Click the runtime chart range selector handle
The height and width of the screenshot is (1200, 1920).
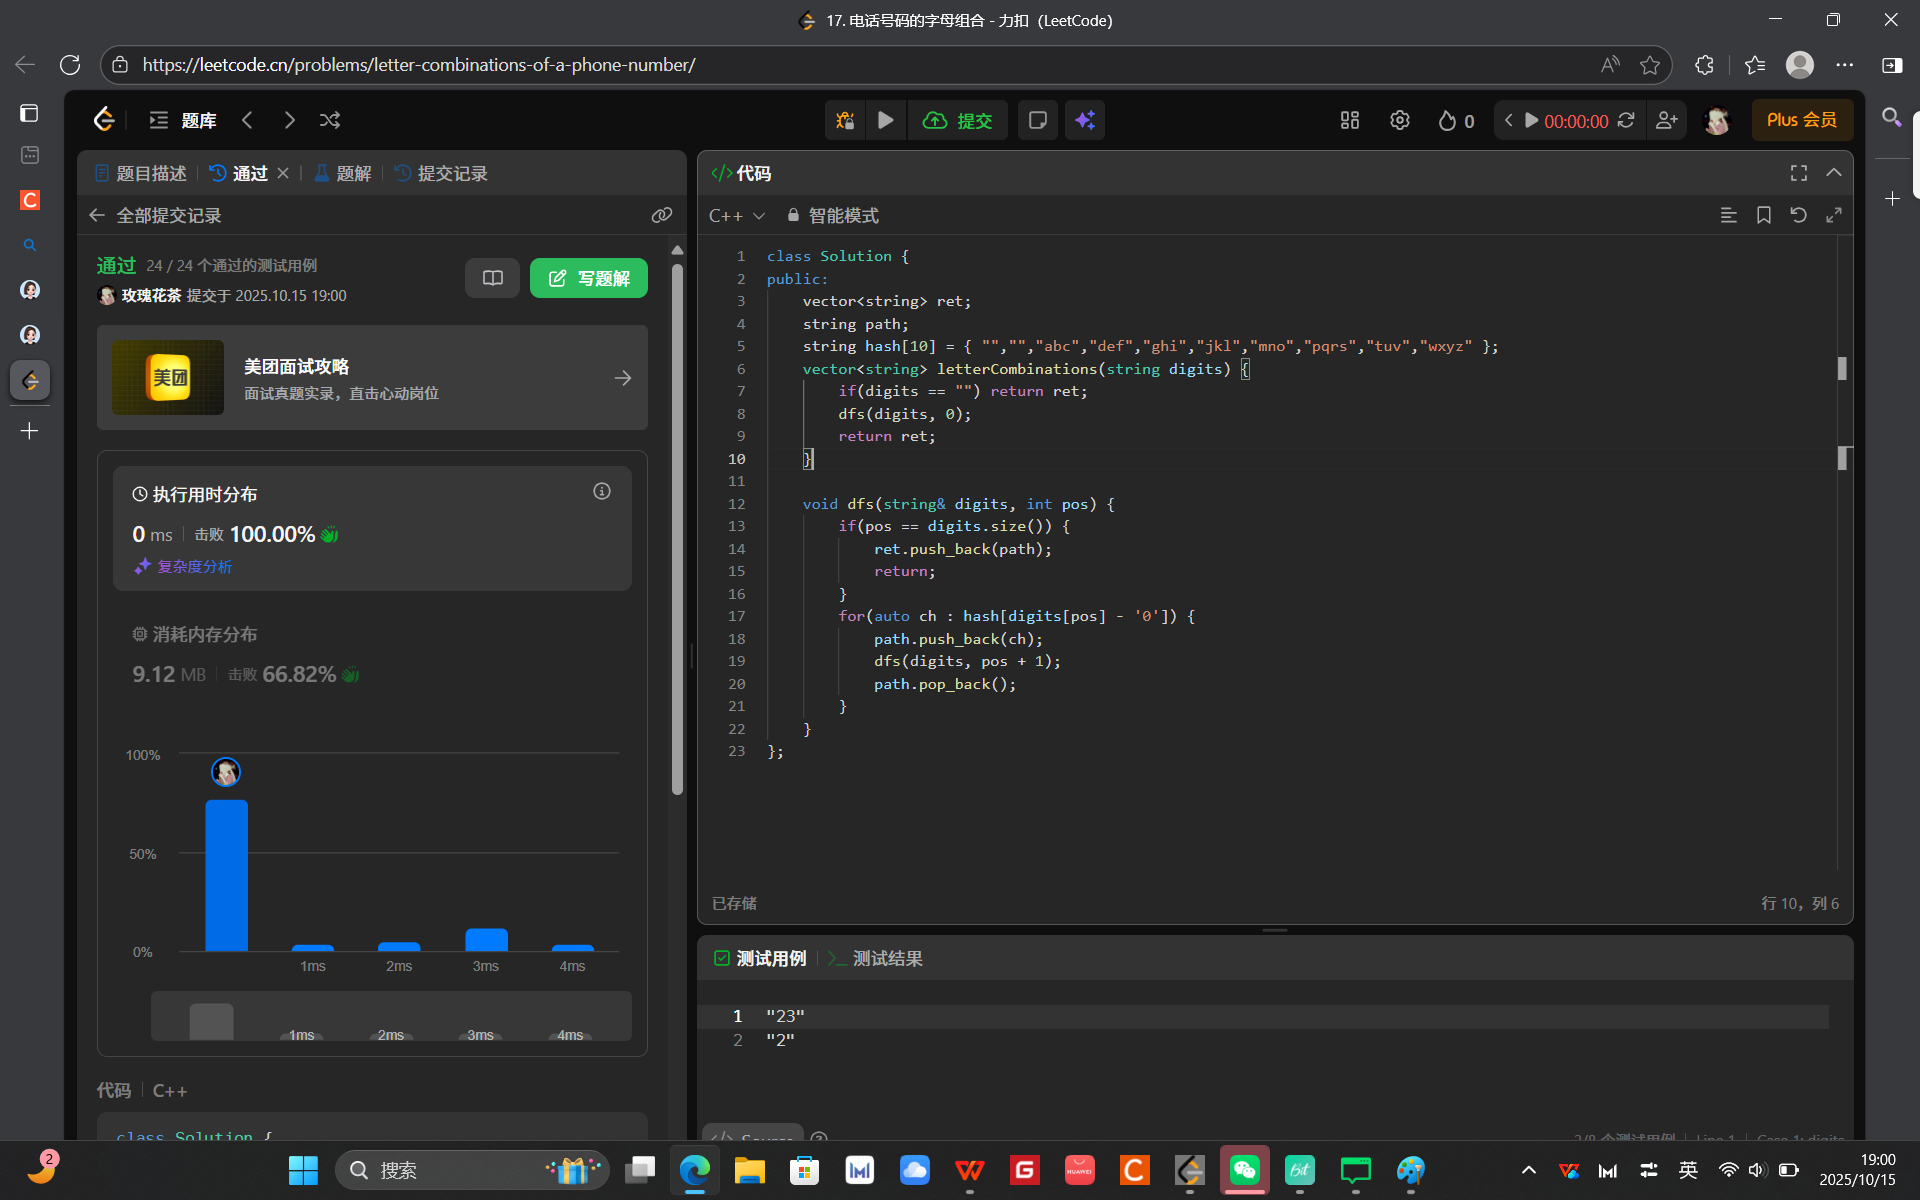(x=211, y=1020)
